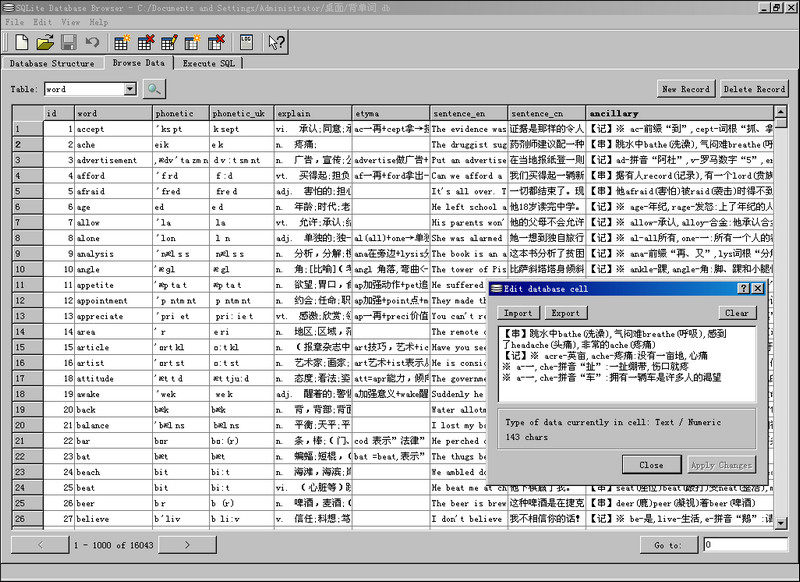Click the SQLite Browser title bar icon
This screenshot has height=582, width=800.
tap(8, 8)
